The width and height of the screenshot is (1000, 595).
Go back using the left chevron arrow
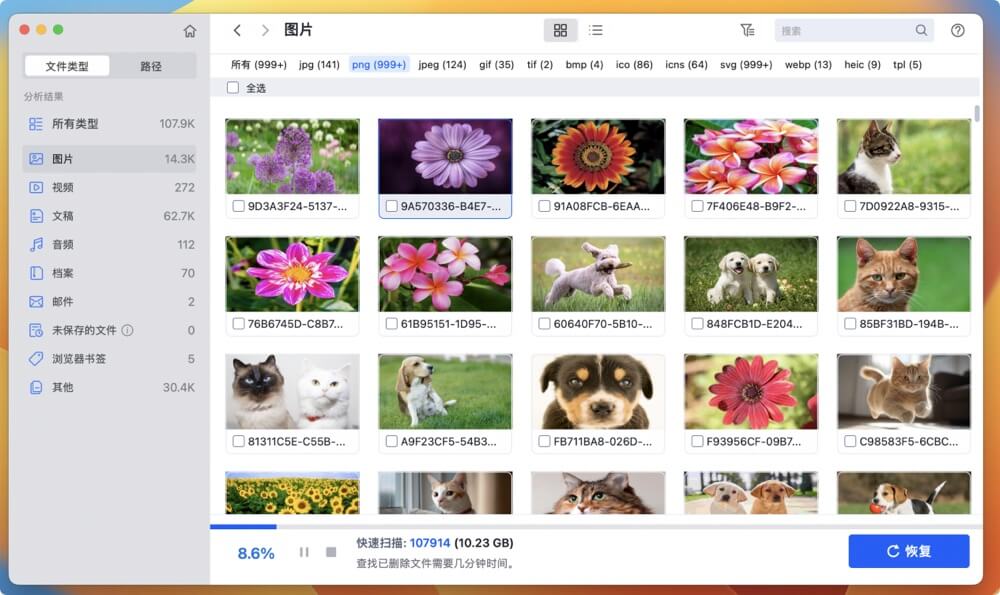click(237, 30)
